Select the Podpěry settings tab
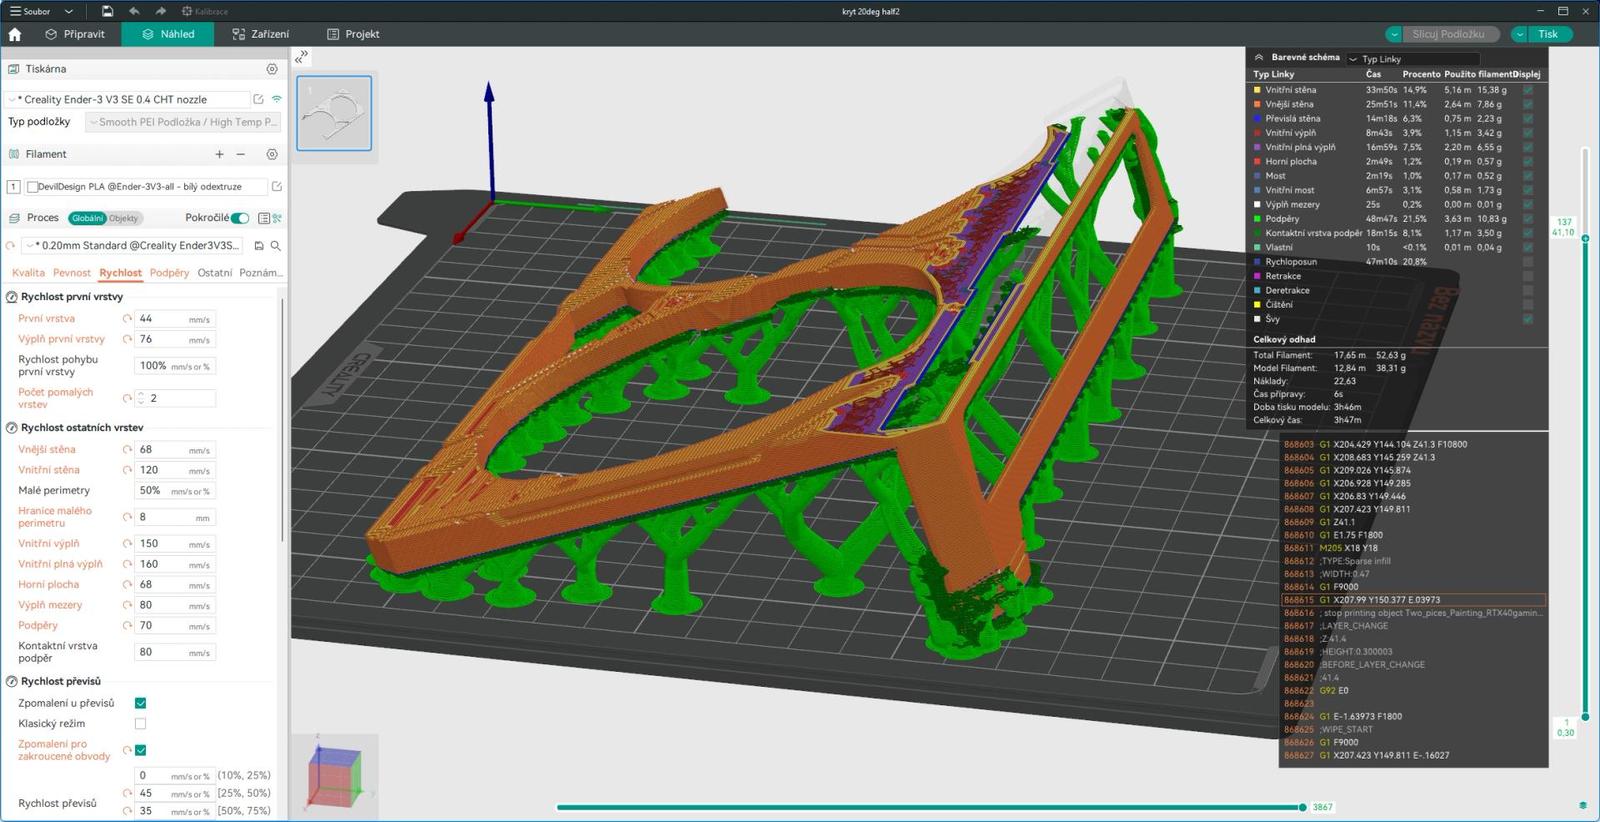 click(x=169, y=273)
